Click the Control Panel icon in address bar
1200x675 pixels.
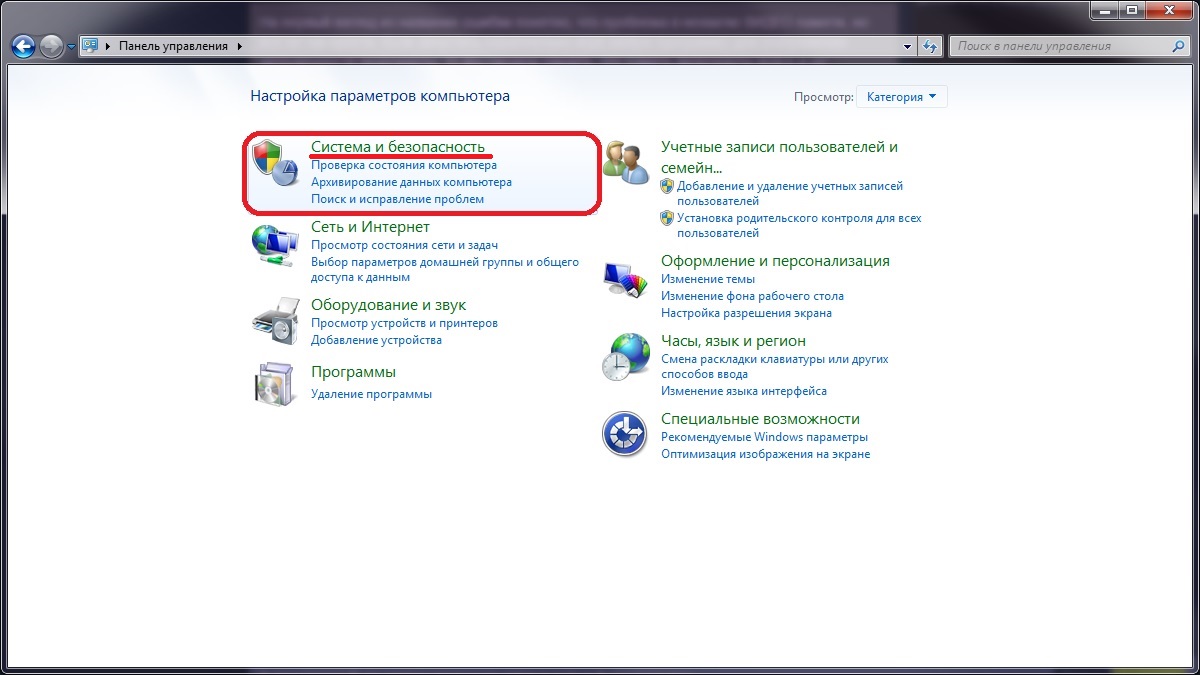91,46
